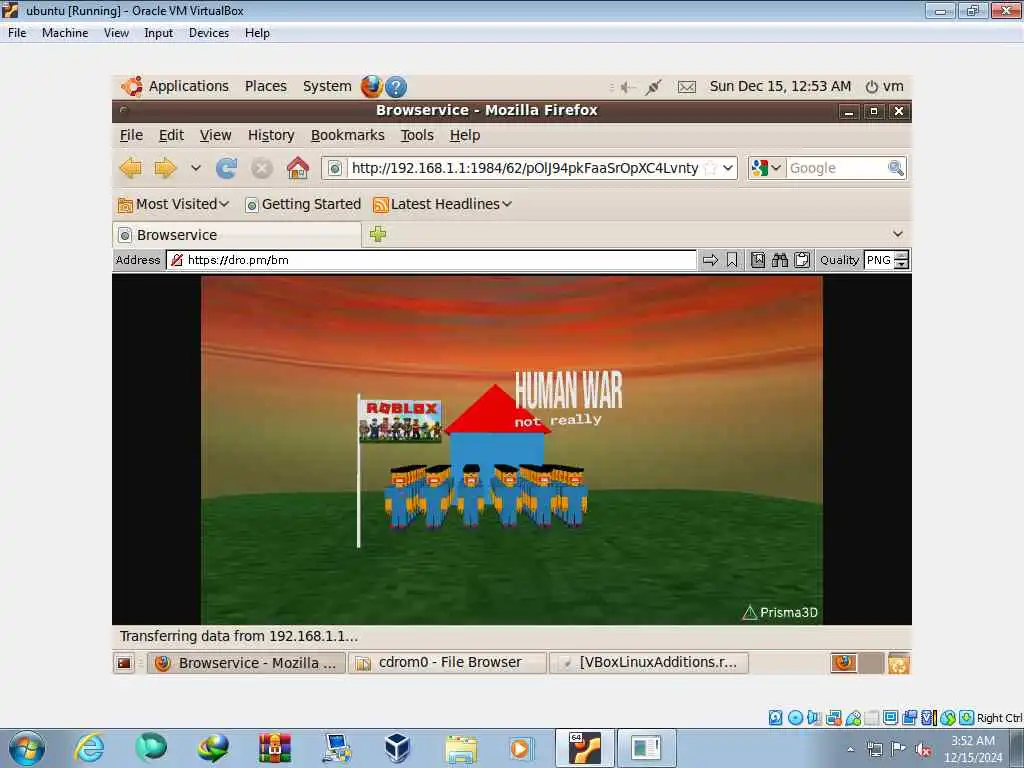This screenshot has width=1024, height=768.
Task: Click the Google search box
Action: click(x=837, y=168)
